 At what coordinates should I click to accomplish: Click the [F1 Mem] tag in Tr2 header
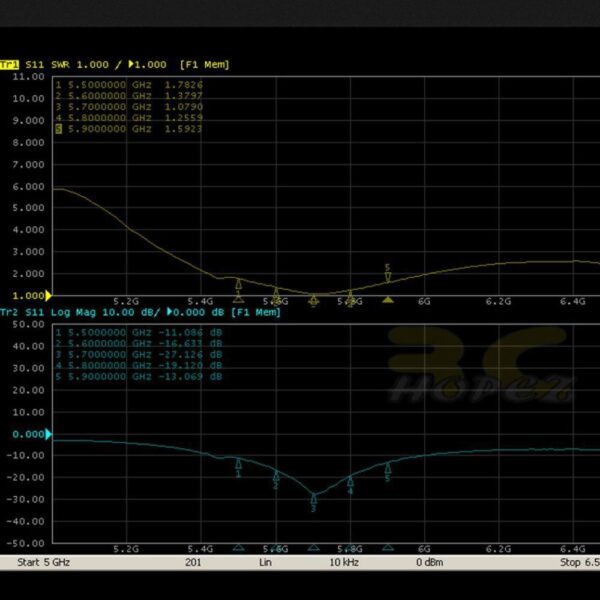256,312
